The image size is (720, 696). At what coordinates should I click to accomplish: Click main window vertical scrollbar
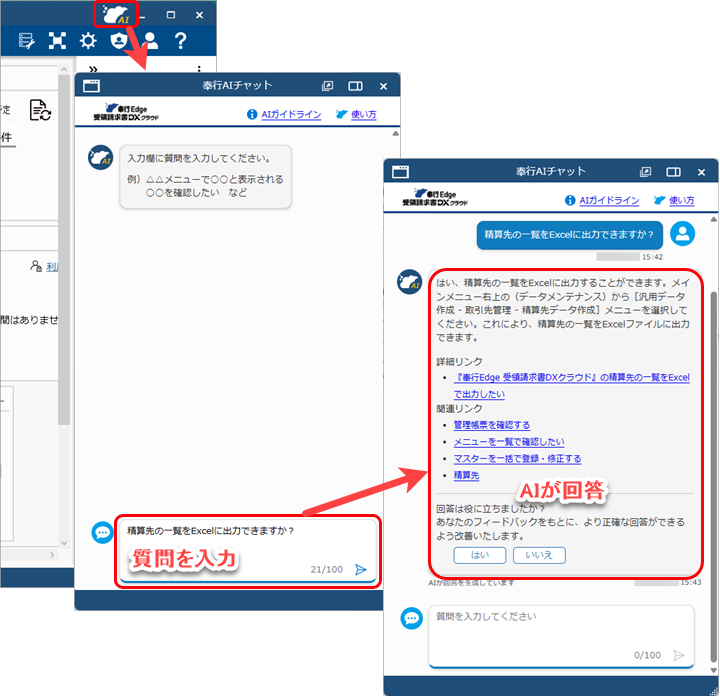(x=64, y=250)
